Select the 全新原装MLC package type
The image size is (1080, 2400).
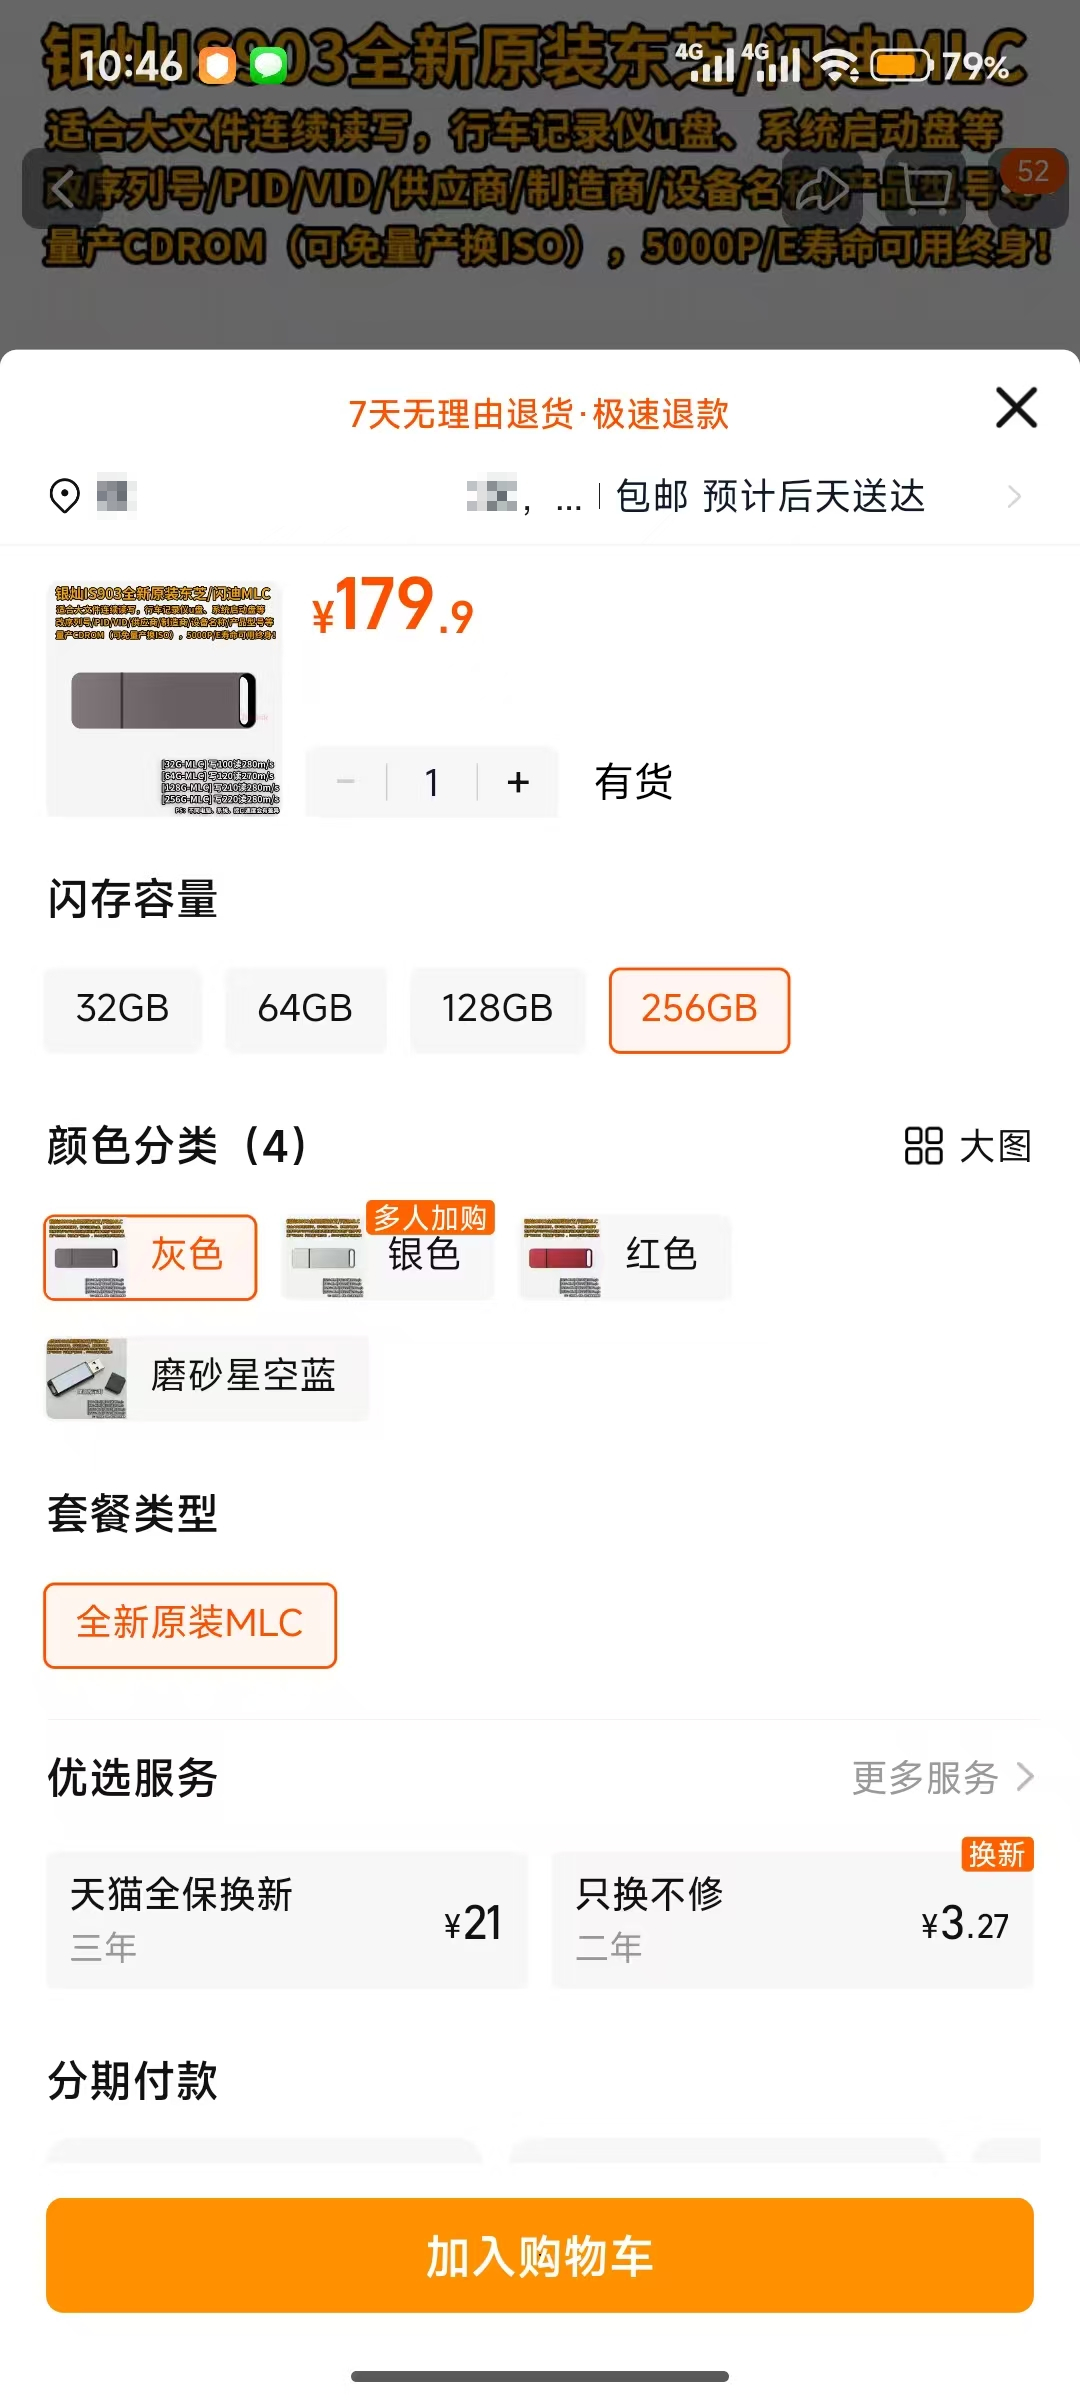pos(190,1625)
